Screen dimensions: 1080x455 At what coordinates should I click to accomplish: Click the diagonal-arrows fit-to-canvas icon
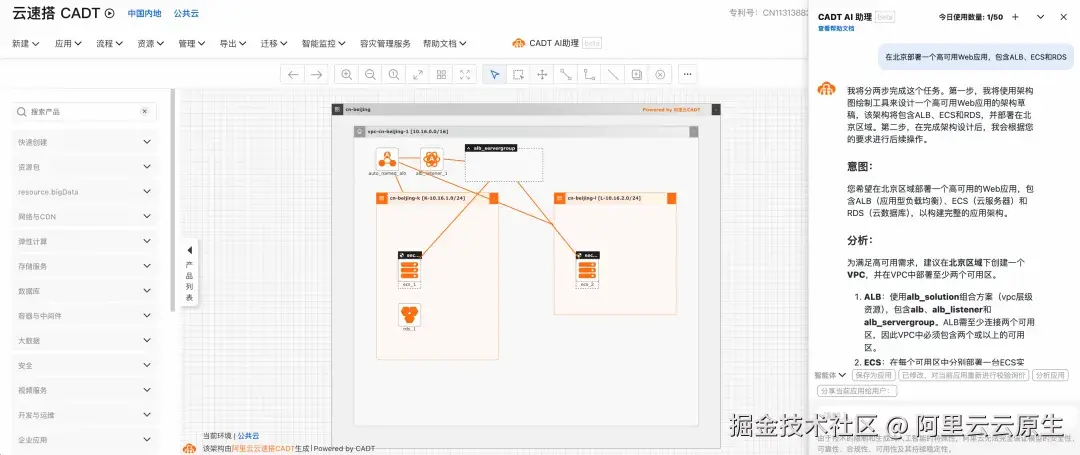pyautogui.click(x=417, y=74)
